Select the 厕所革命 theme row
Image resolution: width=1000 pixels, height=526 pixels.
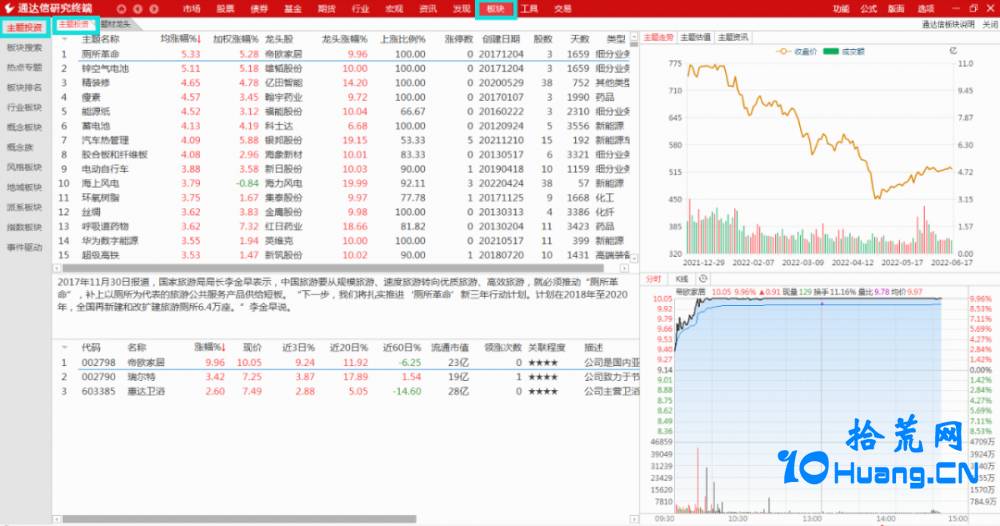click(x=344, y=54)
